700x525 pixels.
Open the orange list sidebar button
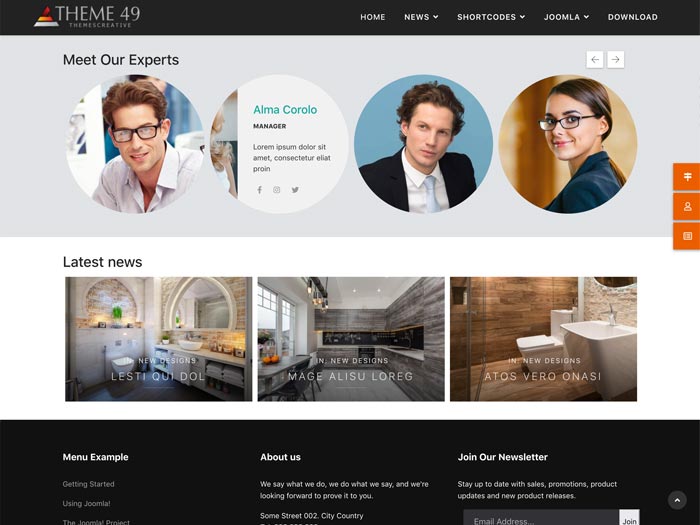tap(687, 236)
